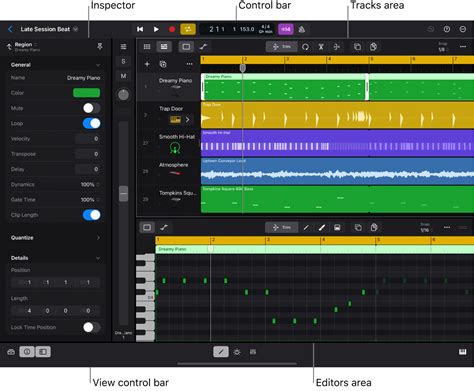Open the Snap 1/8 menu in Tracks area
Screen dimensions: 474x391
tap(443, 47)
